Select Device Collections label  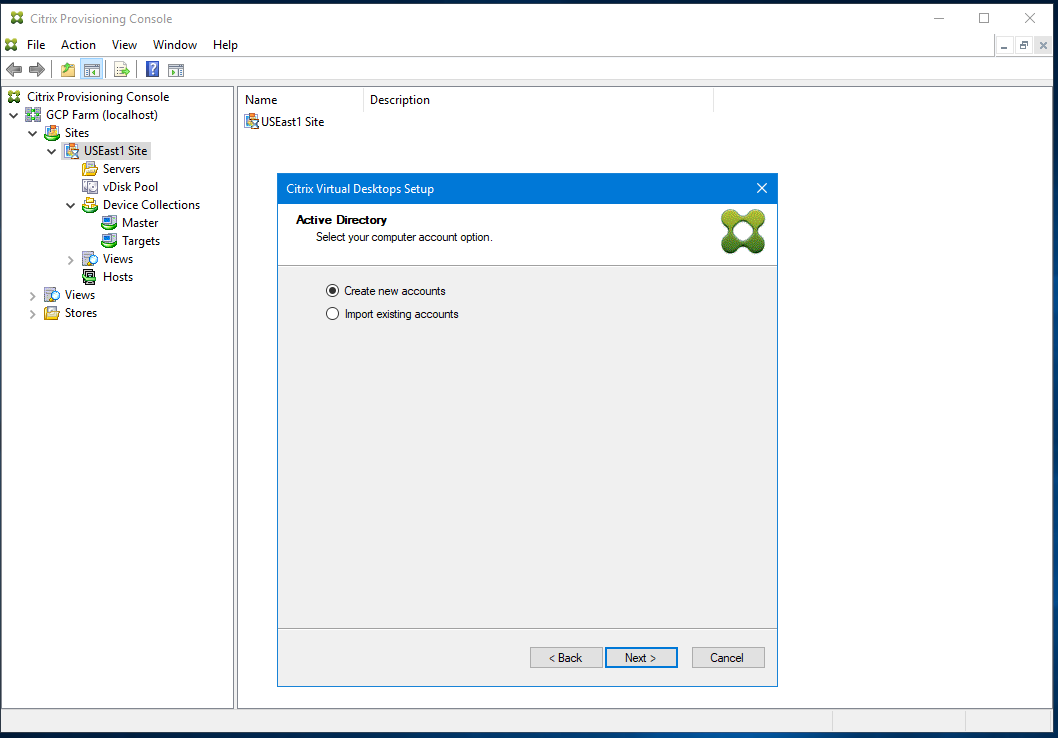pos(151,205)
